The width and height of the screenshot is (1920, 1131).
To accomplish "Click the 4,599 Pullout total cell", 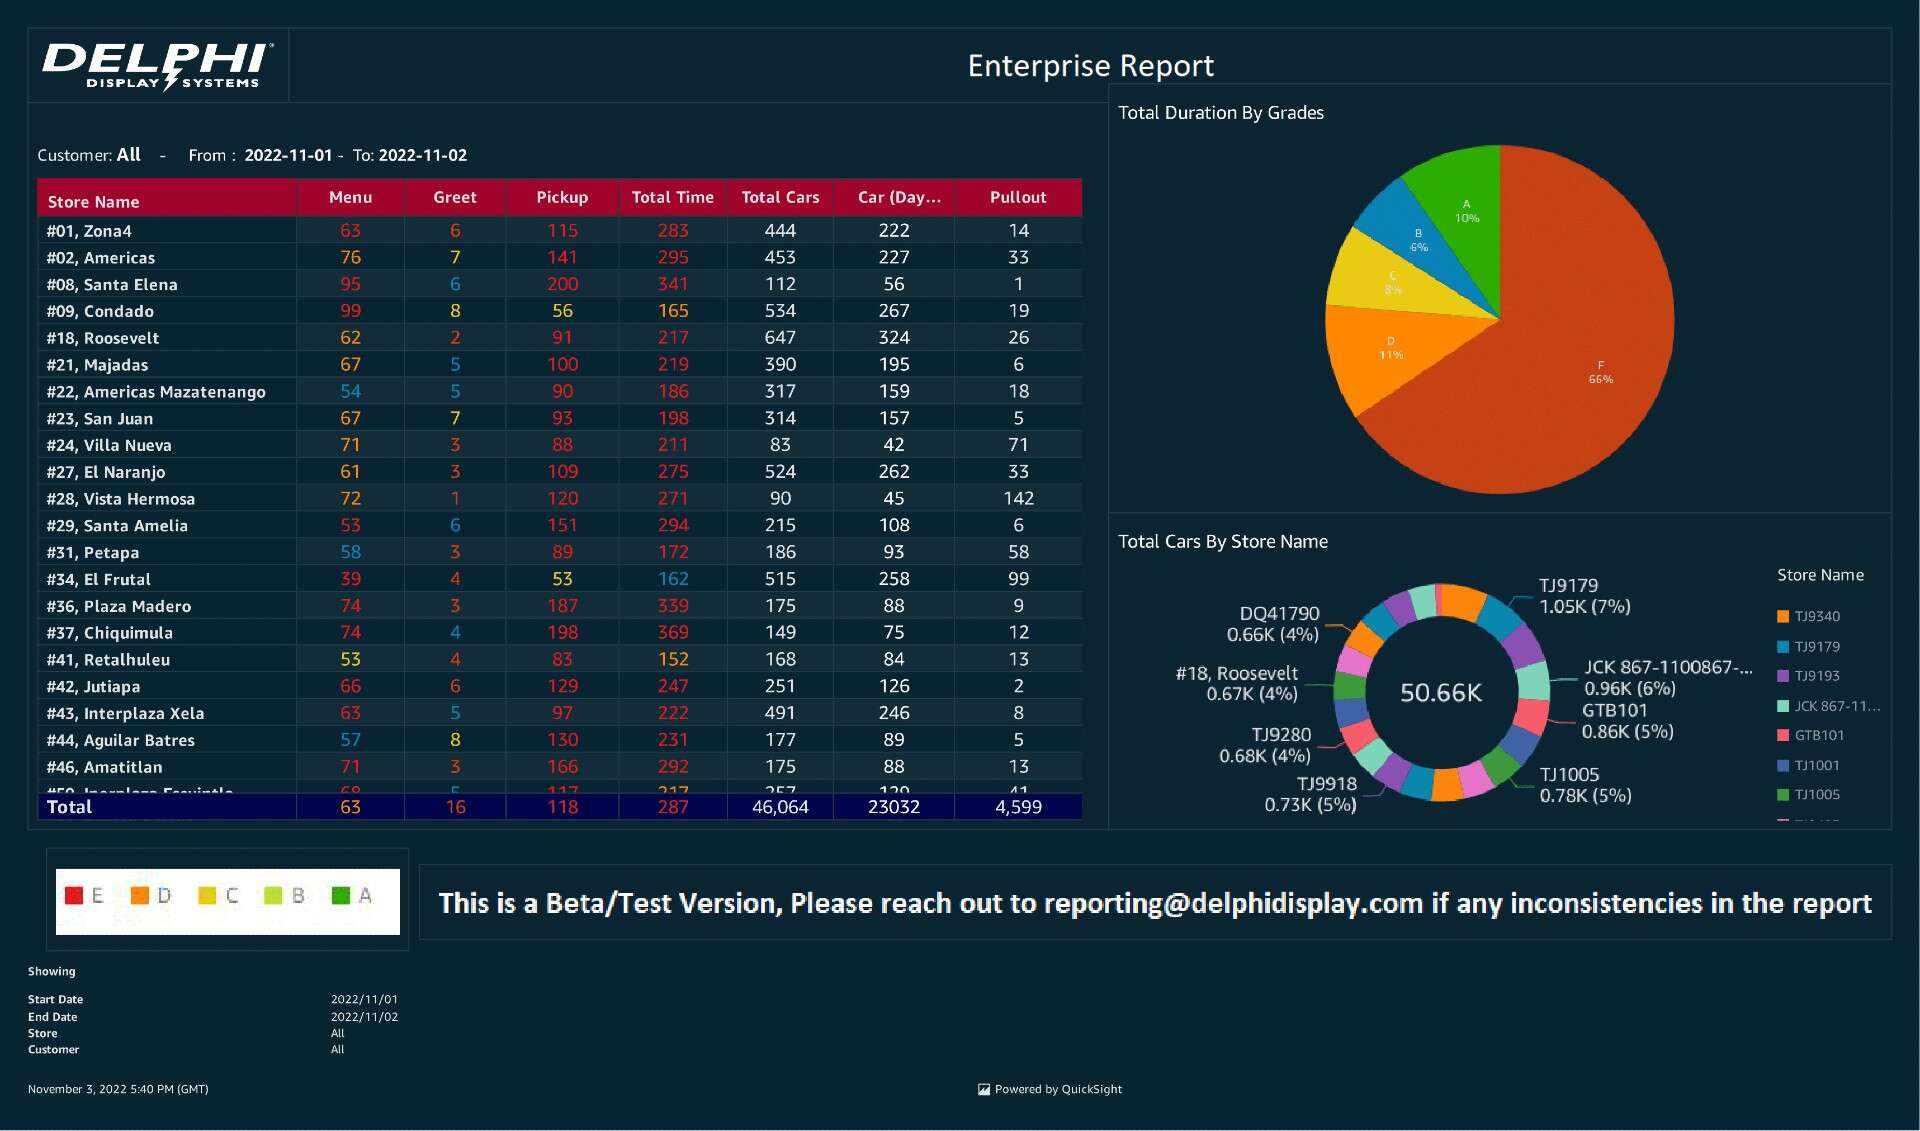I will pos(1018,807).
